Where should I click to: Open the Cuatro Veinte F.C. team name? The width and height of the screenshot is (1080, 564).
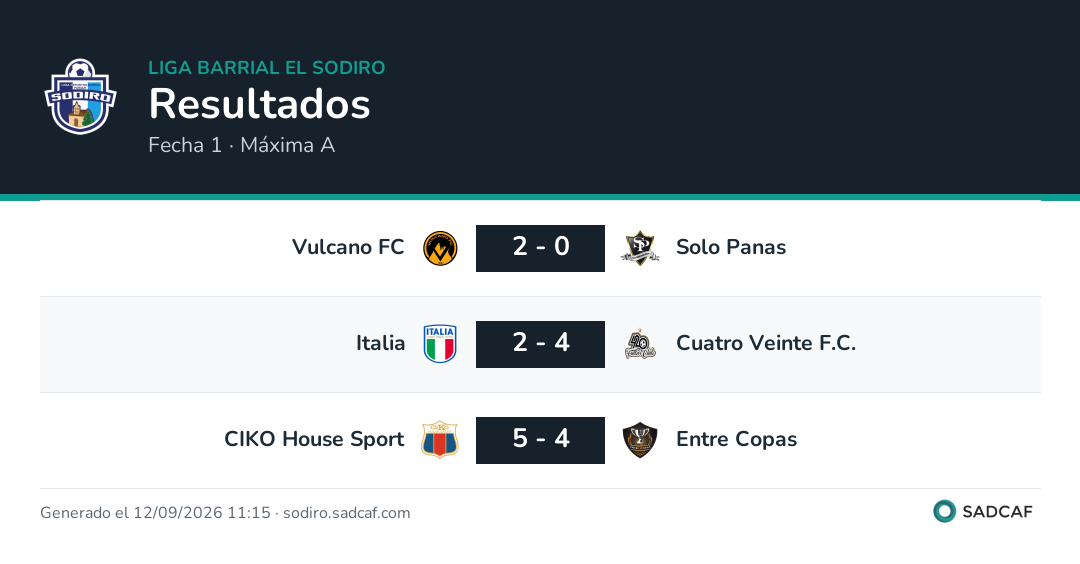click(x=766, y=342)
